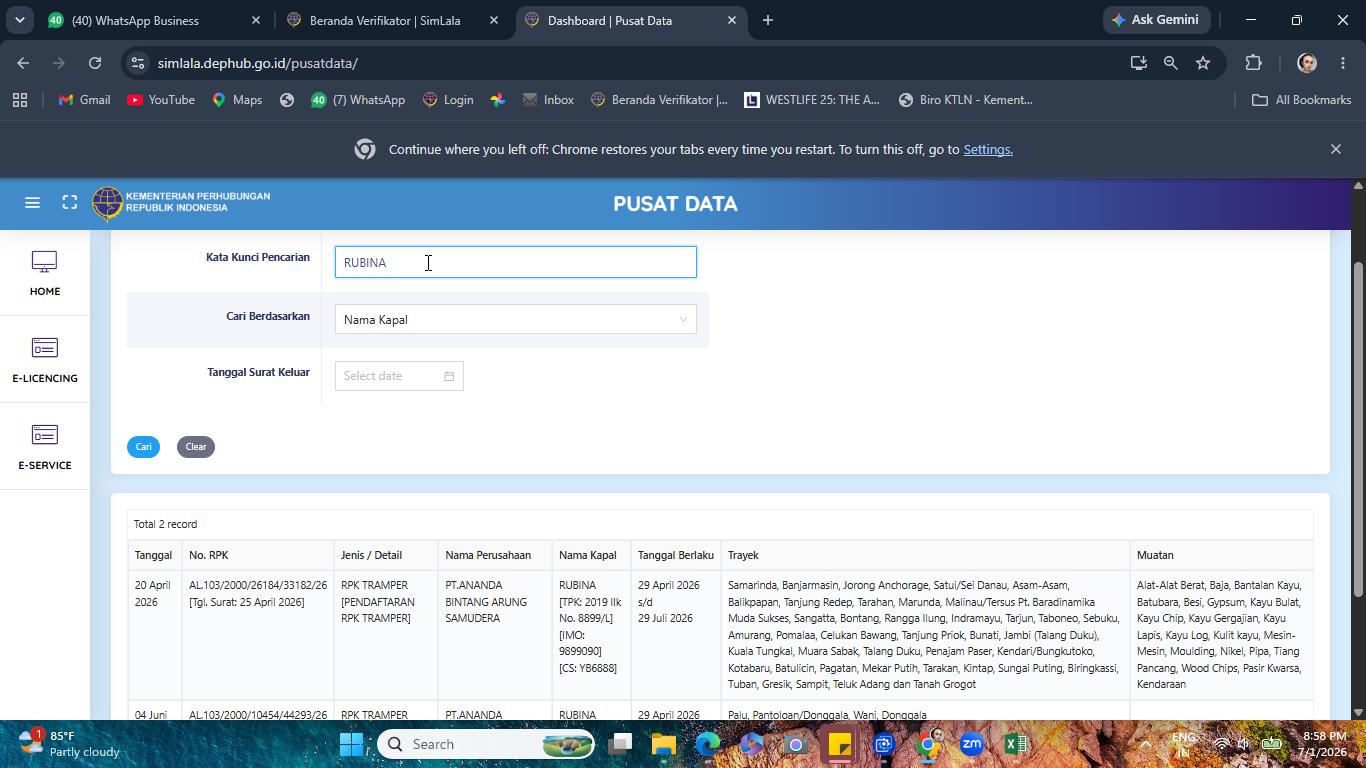View site information for simlala.dephub.go.id
The image size is (1366, 768).
(x=138, y=63)
